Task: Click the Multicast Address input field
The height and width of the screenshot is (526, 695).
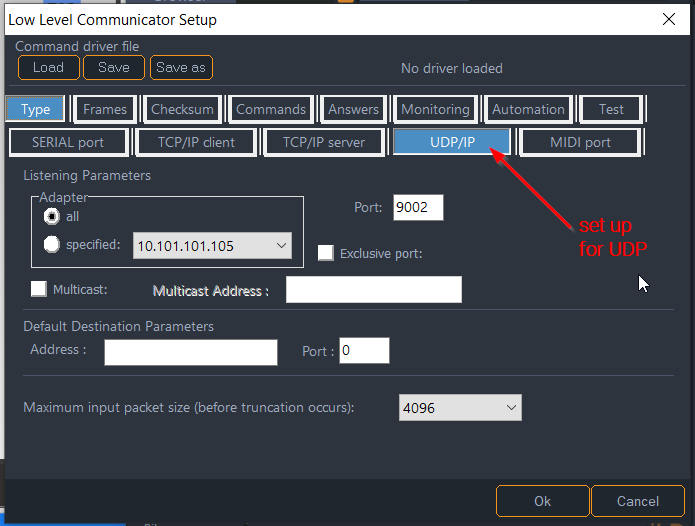Action: 373,290
